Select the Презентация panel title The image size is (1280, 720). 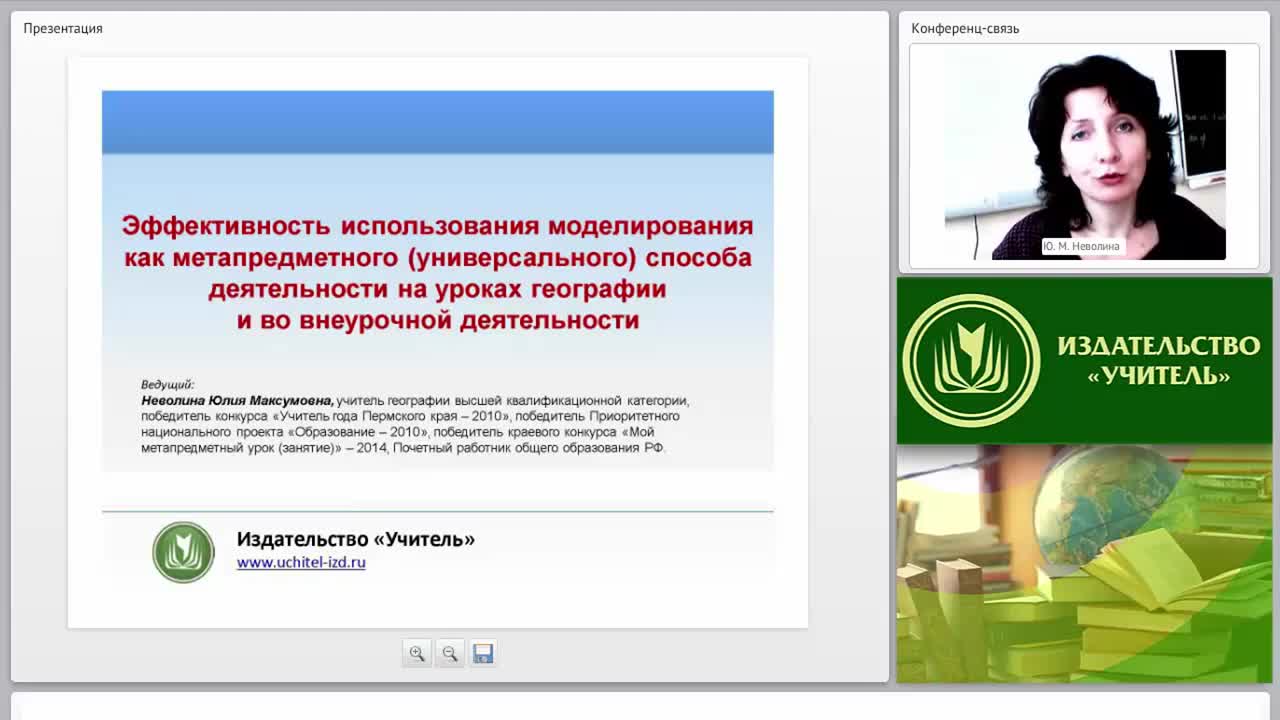point(63,28)
